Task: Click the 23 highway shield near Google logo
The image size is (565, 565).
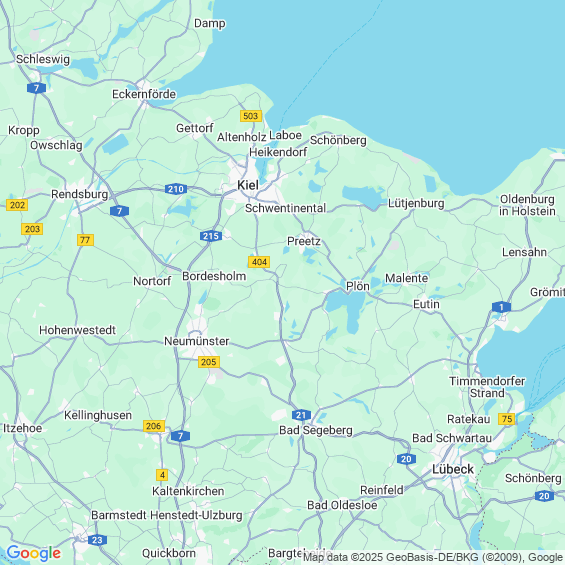Action: pyautogui.click(x=97, y=540)
